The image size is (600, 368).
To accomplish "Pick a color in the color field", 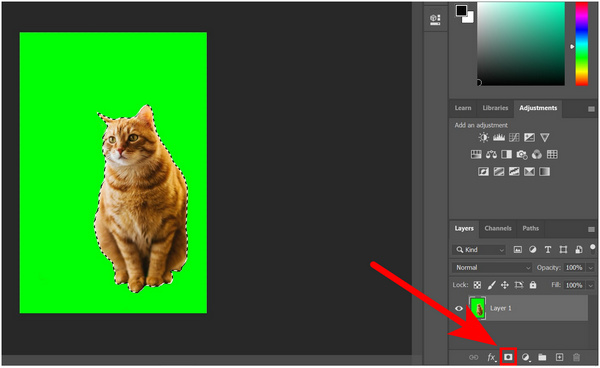I will point(521,44).
